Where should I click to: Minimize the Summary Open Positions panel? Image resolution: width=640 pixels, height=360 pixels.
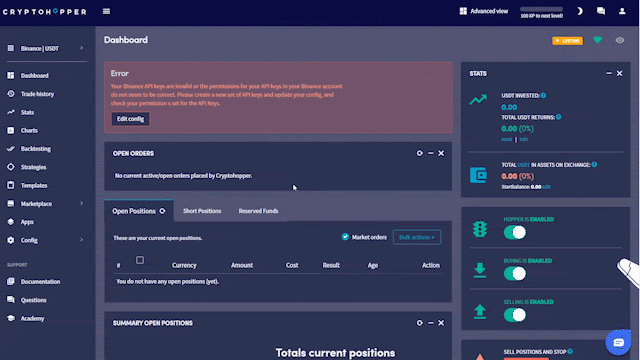[x=431, y=323]
